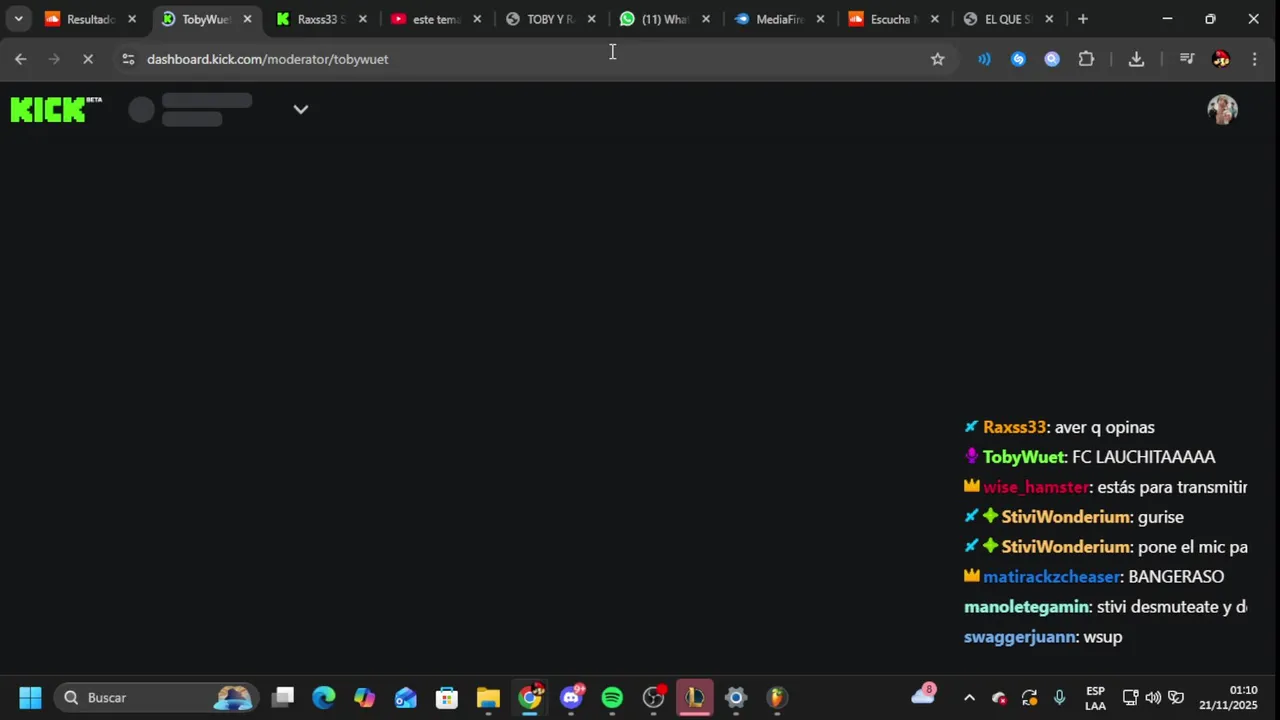Click the 'FC LAUCHITAAAAA' chat message
Viewport: 1280px width, 720px height.
click(1144, 457)
